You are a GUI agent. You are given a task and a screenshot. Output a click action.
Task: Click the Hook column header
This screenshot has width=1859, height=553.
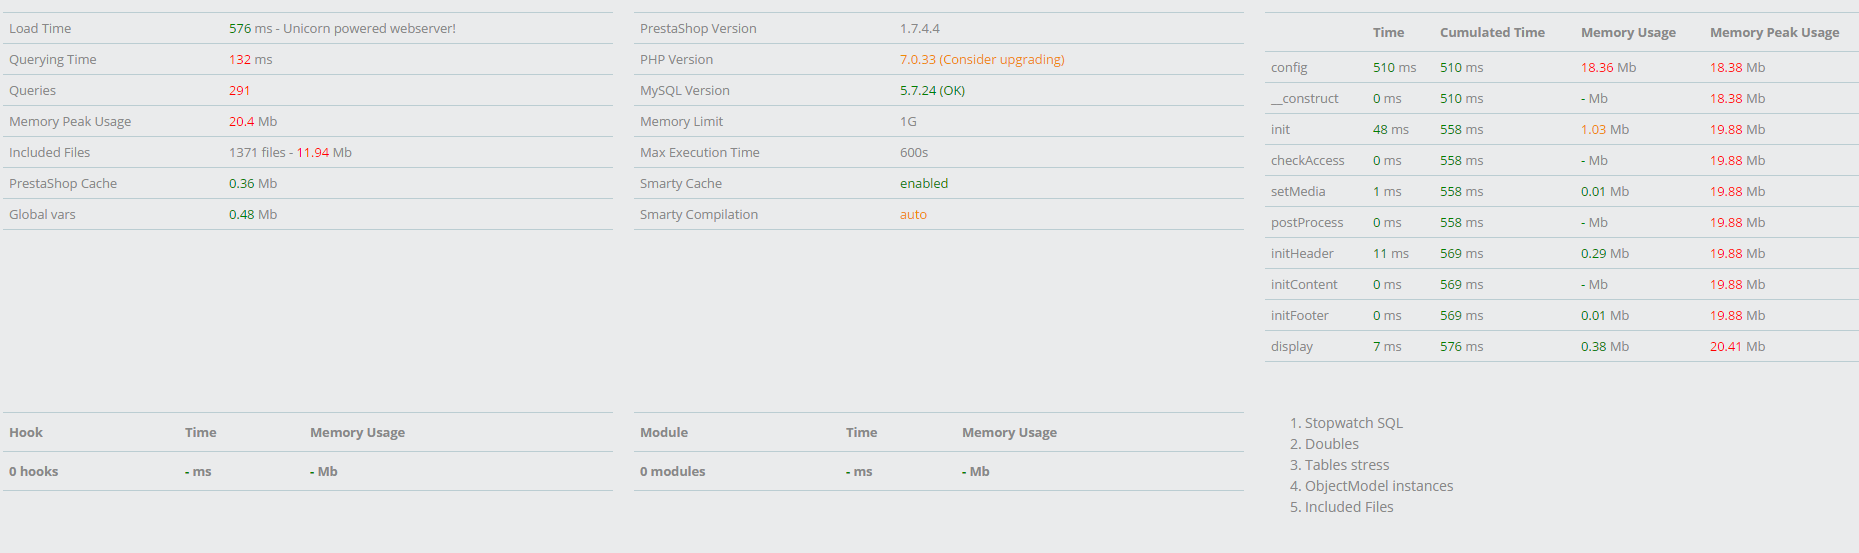[x=26, y=432]
